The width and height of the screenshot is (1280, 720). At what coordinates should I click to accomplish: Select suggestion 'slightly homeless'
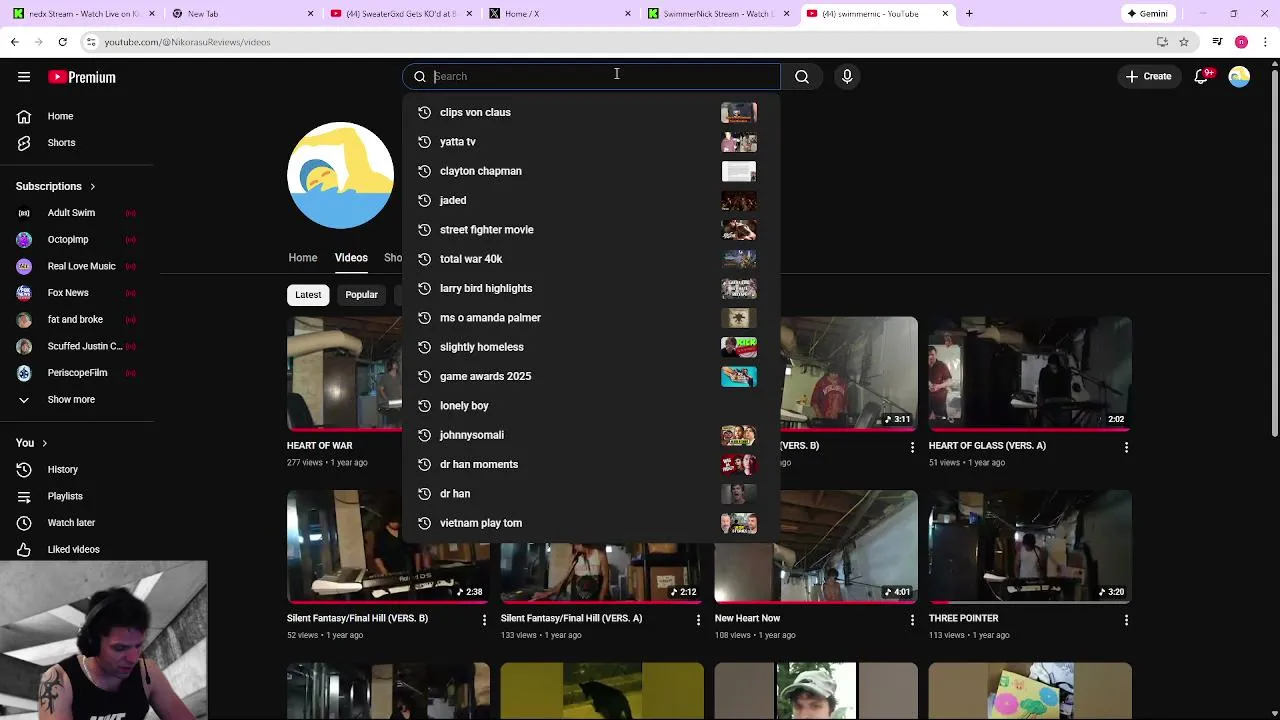click(591, 347)
